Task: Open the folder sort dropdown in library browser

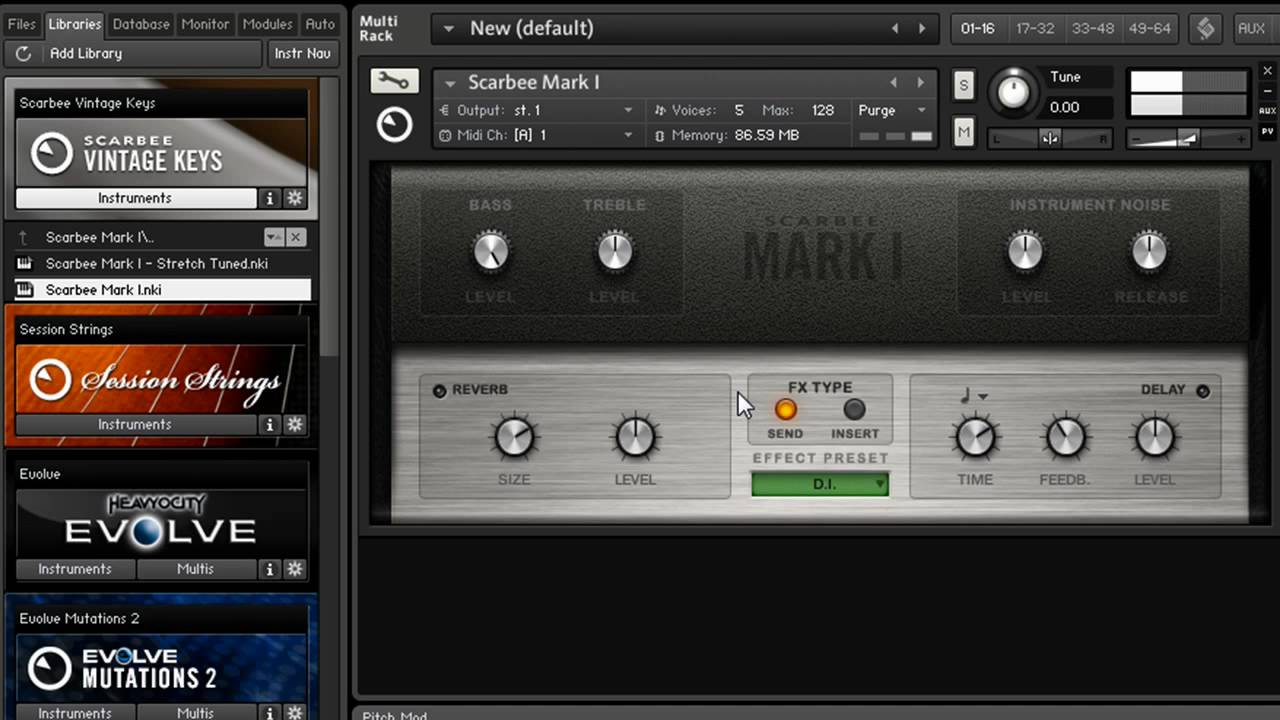Action: (x=273, y=237)
